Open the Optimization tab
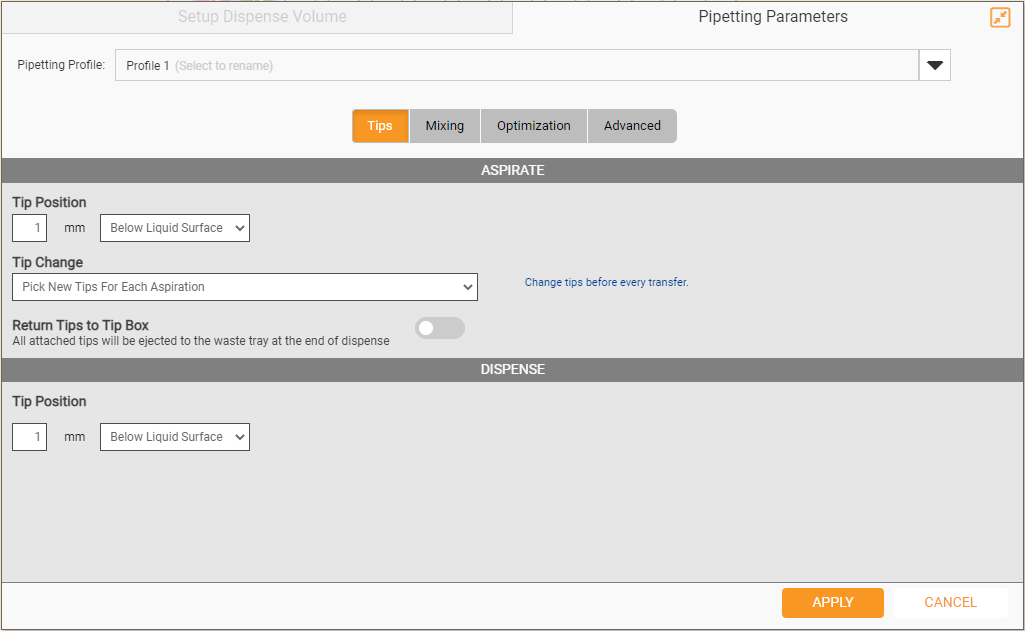Viewport: 1025px width, 631px height. [534, 126]
